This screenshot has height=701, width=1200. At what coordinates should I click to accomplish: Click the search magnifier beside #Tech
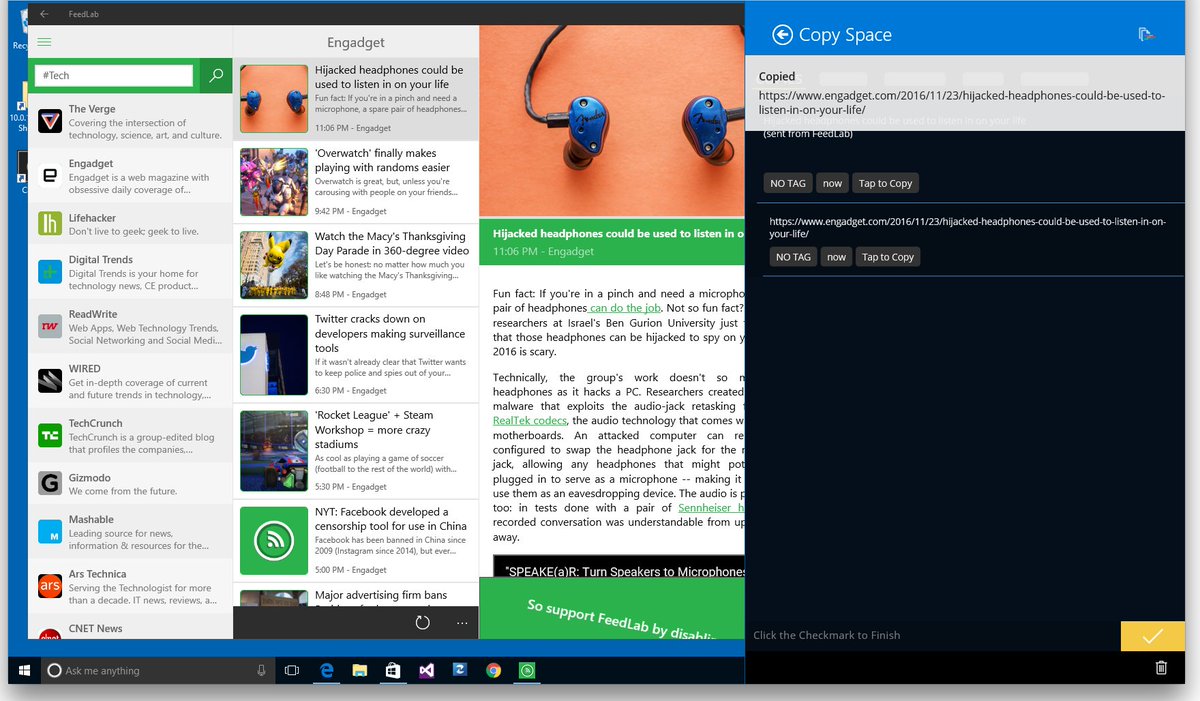coord(216,75)
